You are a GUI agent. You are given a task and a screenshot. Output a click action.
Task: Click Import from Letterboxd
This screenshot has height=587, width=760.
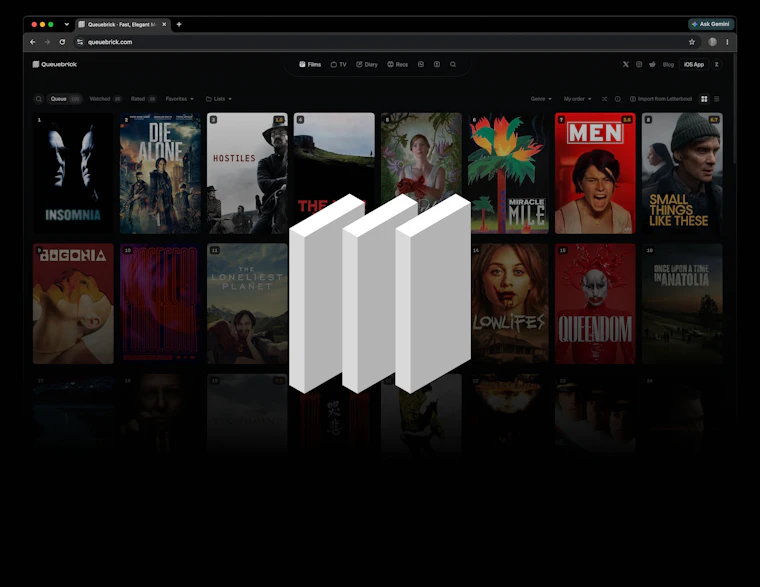pyautogui.click(x=661, y=99)
